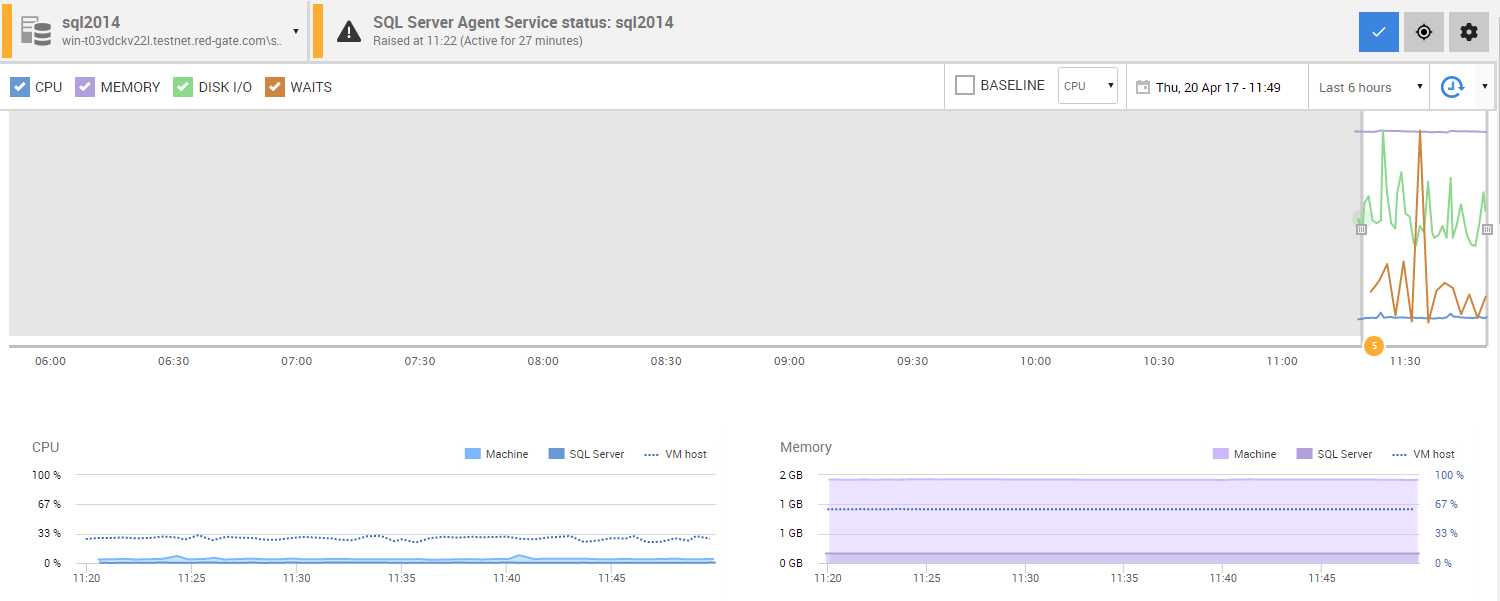The image size is (1500, 601).
Task: Click the calendar icon beside the date
Action: point(1142,87)
